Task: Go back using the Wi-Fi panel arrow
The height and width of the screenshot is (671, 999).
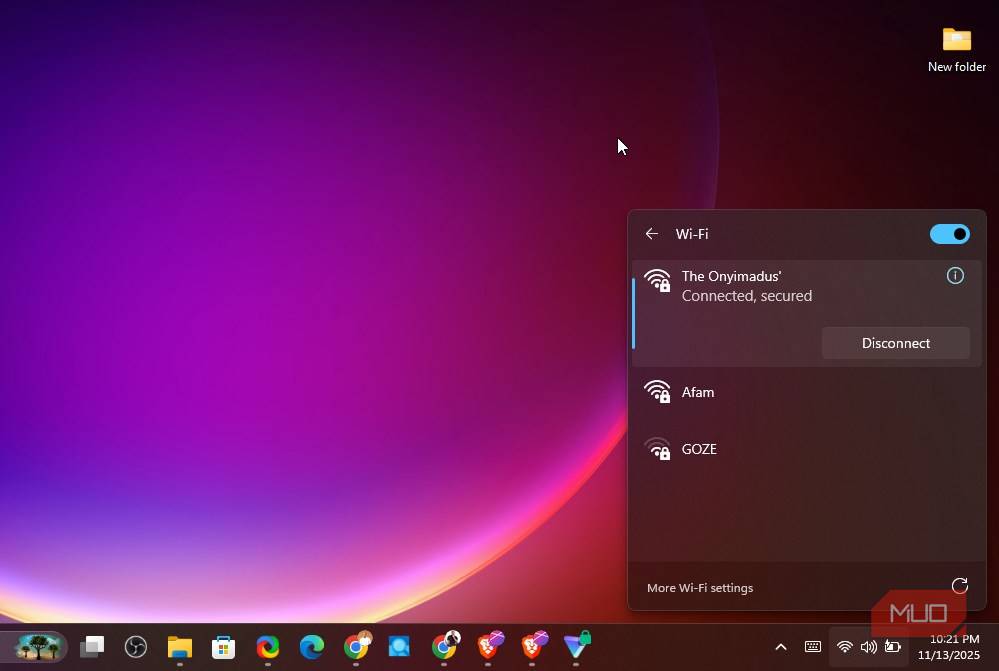Action: (x=652, y=234)
